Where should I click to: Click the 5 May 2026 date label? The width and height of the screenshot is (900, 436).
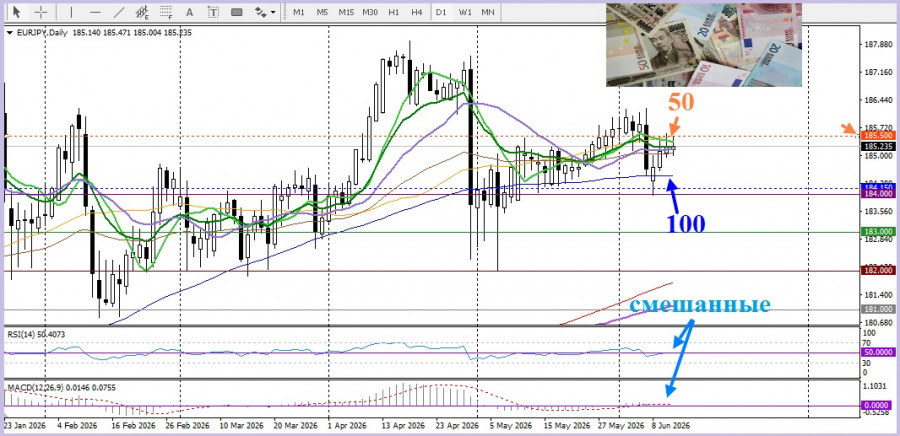(511, 426)
